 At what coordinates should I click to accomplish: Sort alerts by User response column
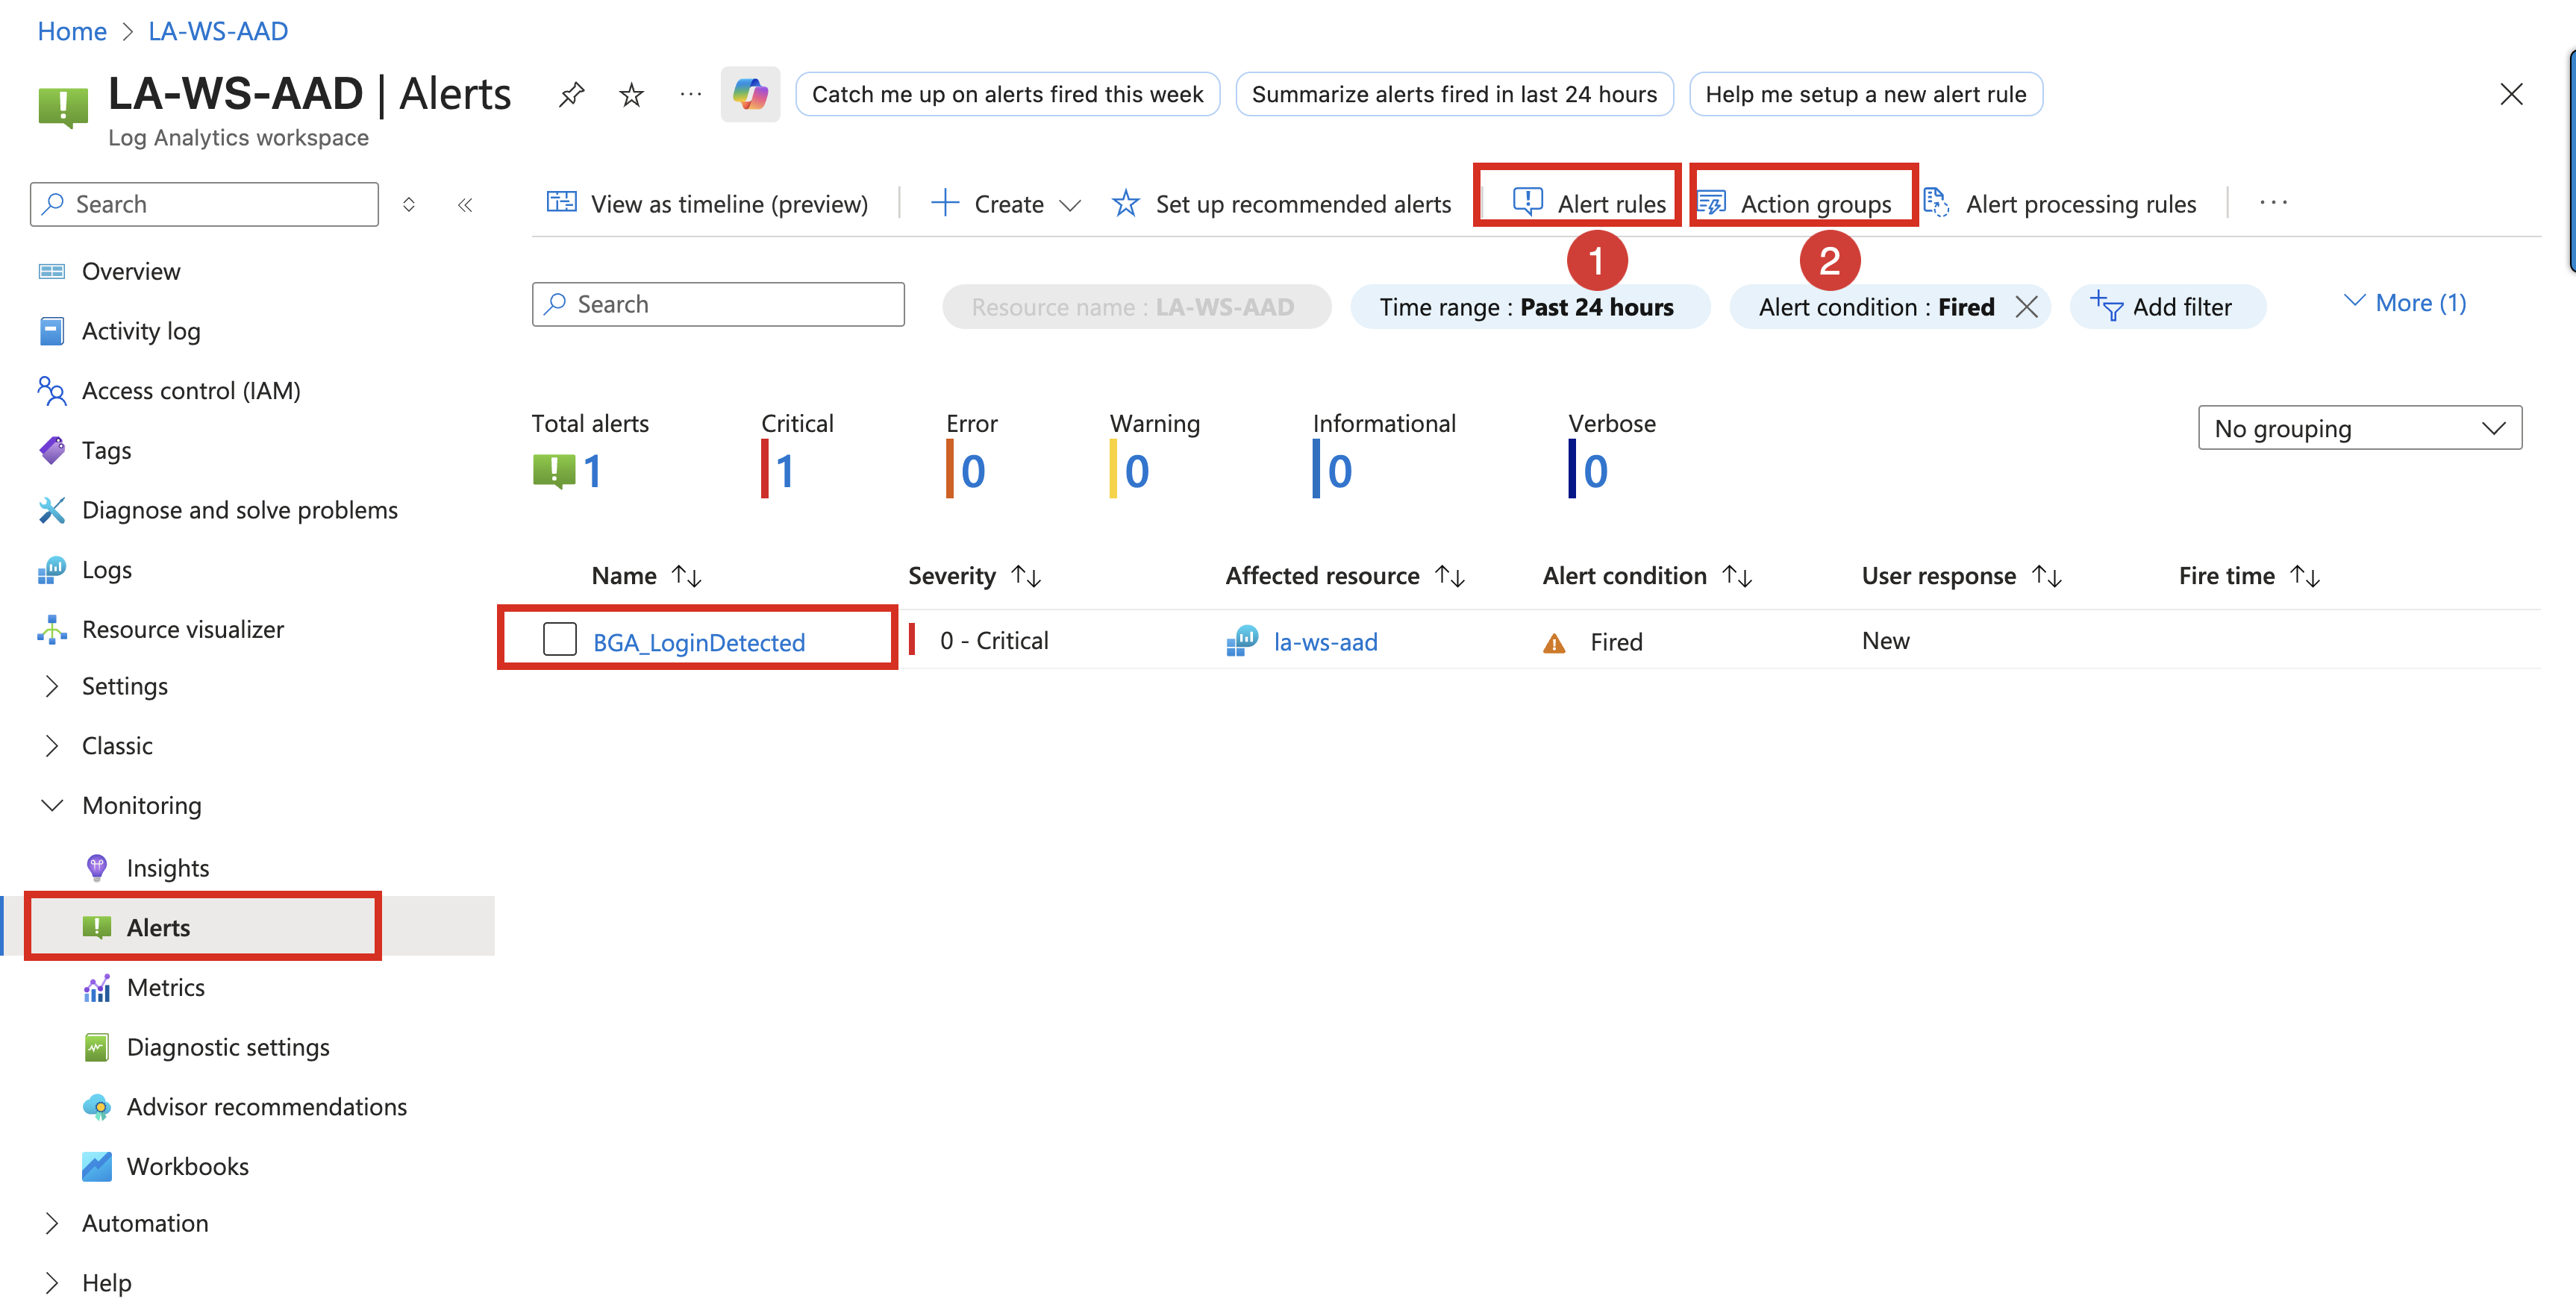click(x=2047, y=576)
